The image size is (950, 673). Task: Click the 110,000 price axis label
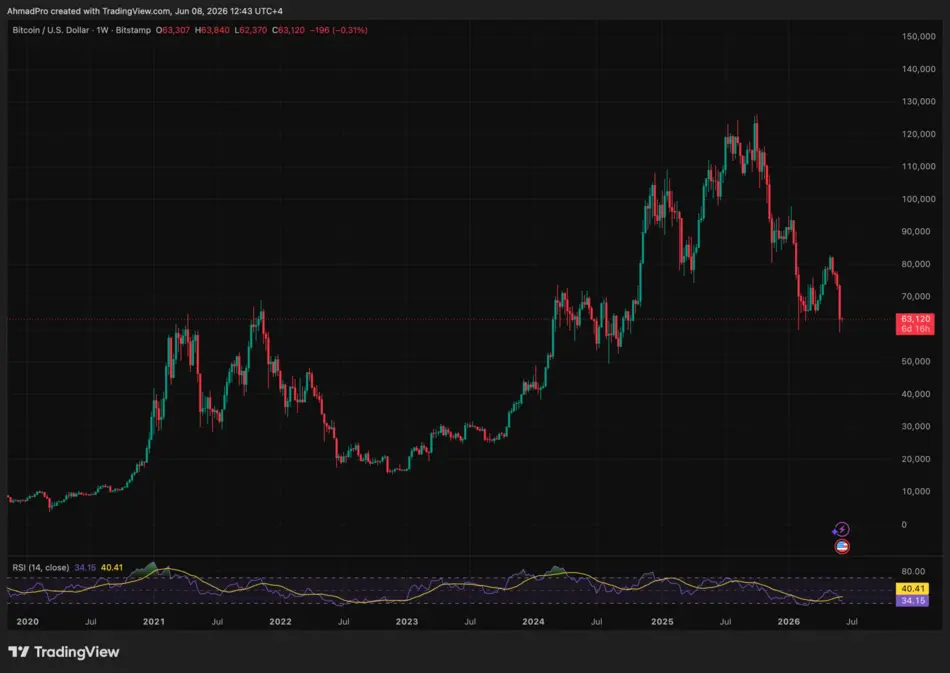(x=918, y=166)
